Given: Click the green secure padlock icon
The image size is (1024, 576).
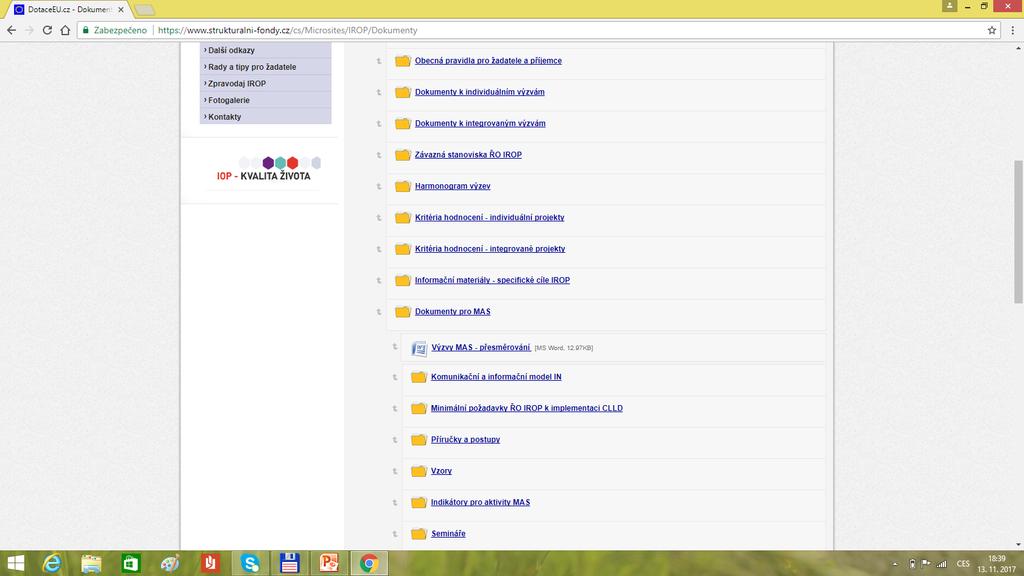Looking at the screenshot, I should 86,30.
